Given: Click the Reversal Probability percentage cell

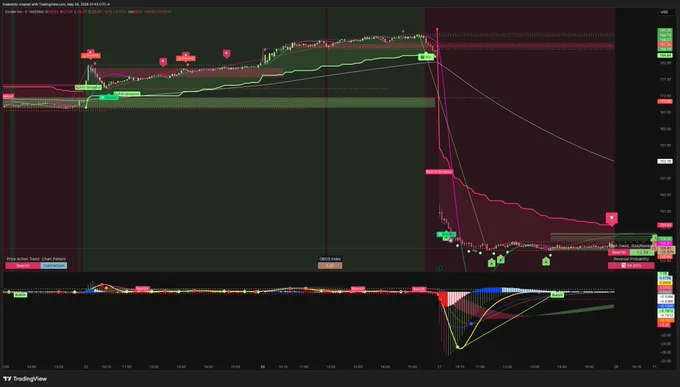Looking at the screenshot, I should click(x=631, y=266).
